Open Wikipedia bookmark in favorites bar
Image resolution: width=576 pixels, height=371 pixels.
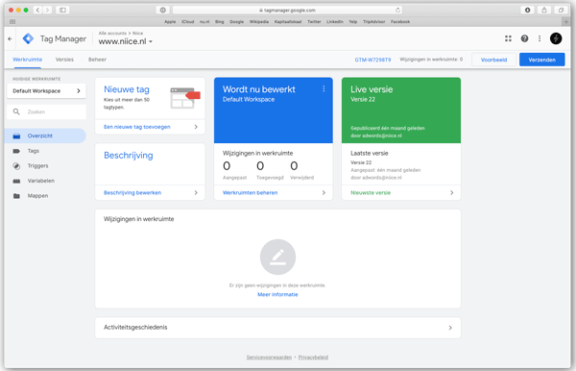coord(259,22)
